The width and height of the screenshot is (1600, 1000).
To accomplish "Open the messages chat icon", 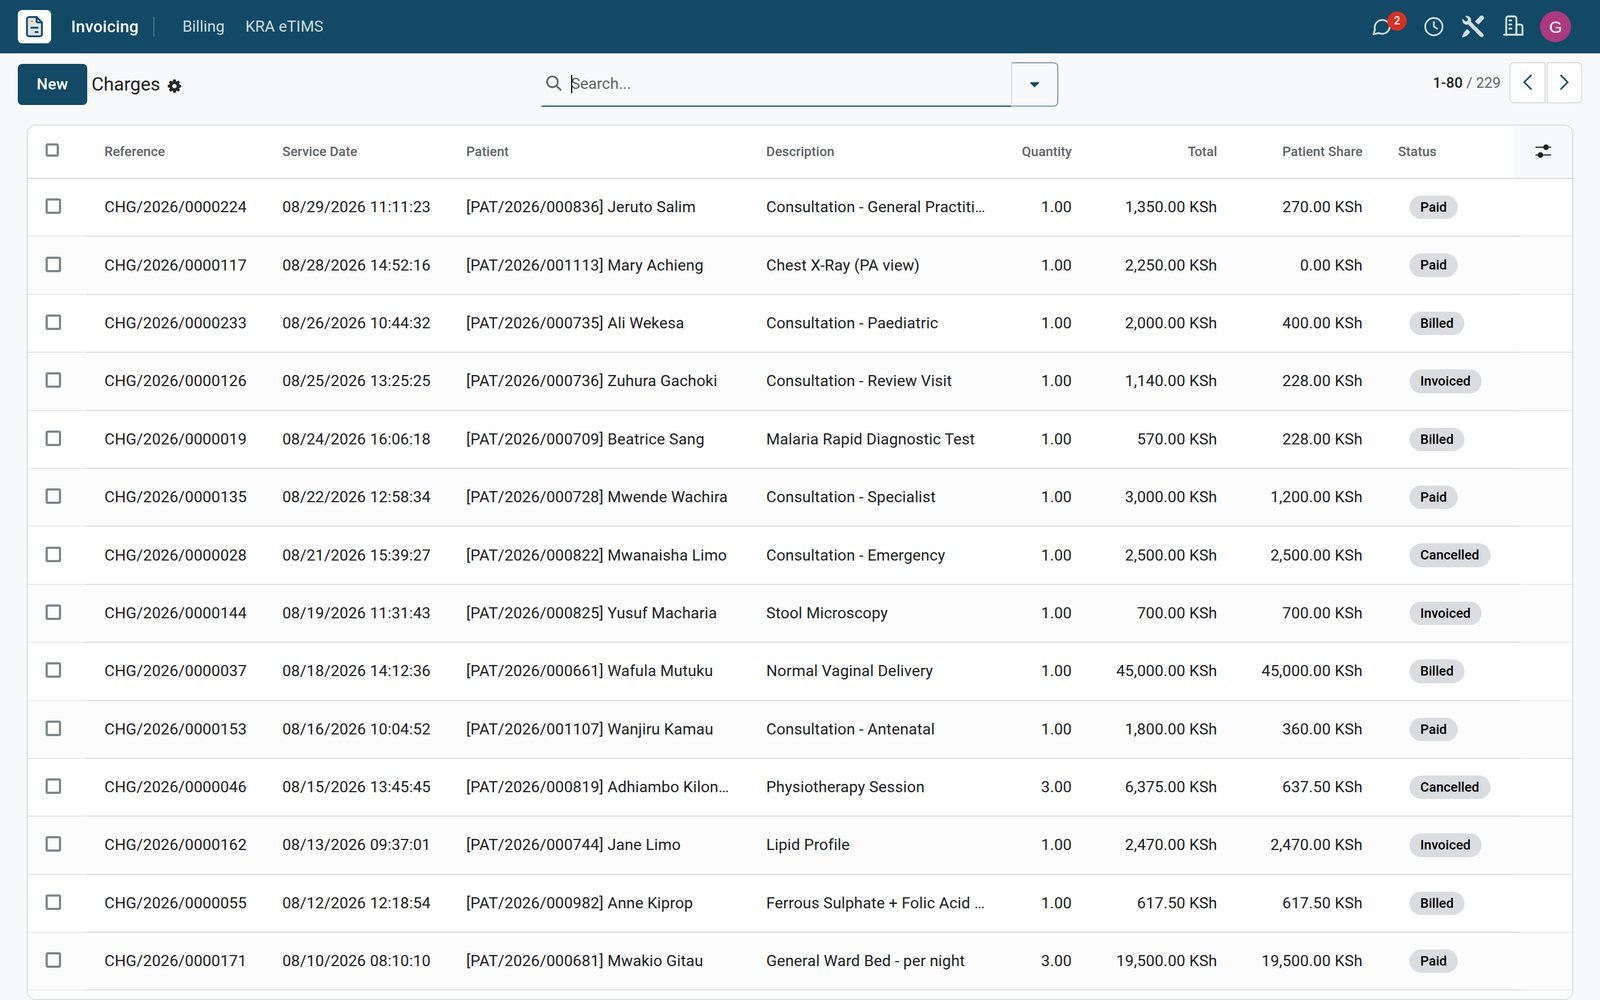I will [1382, 27].
